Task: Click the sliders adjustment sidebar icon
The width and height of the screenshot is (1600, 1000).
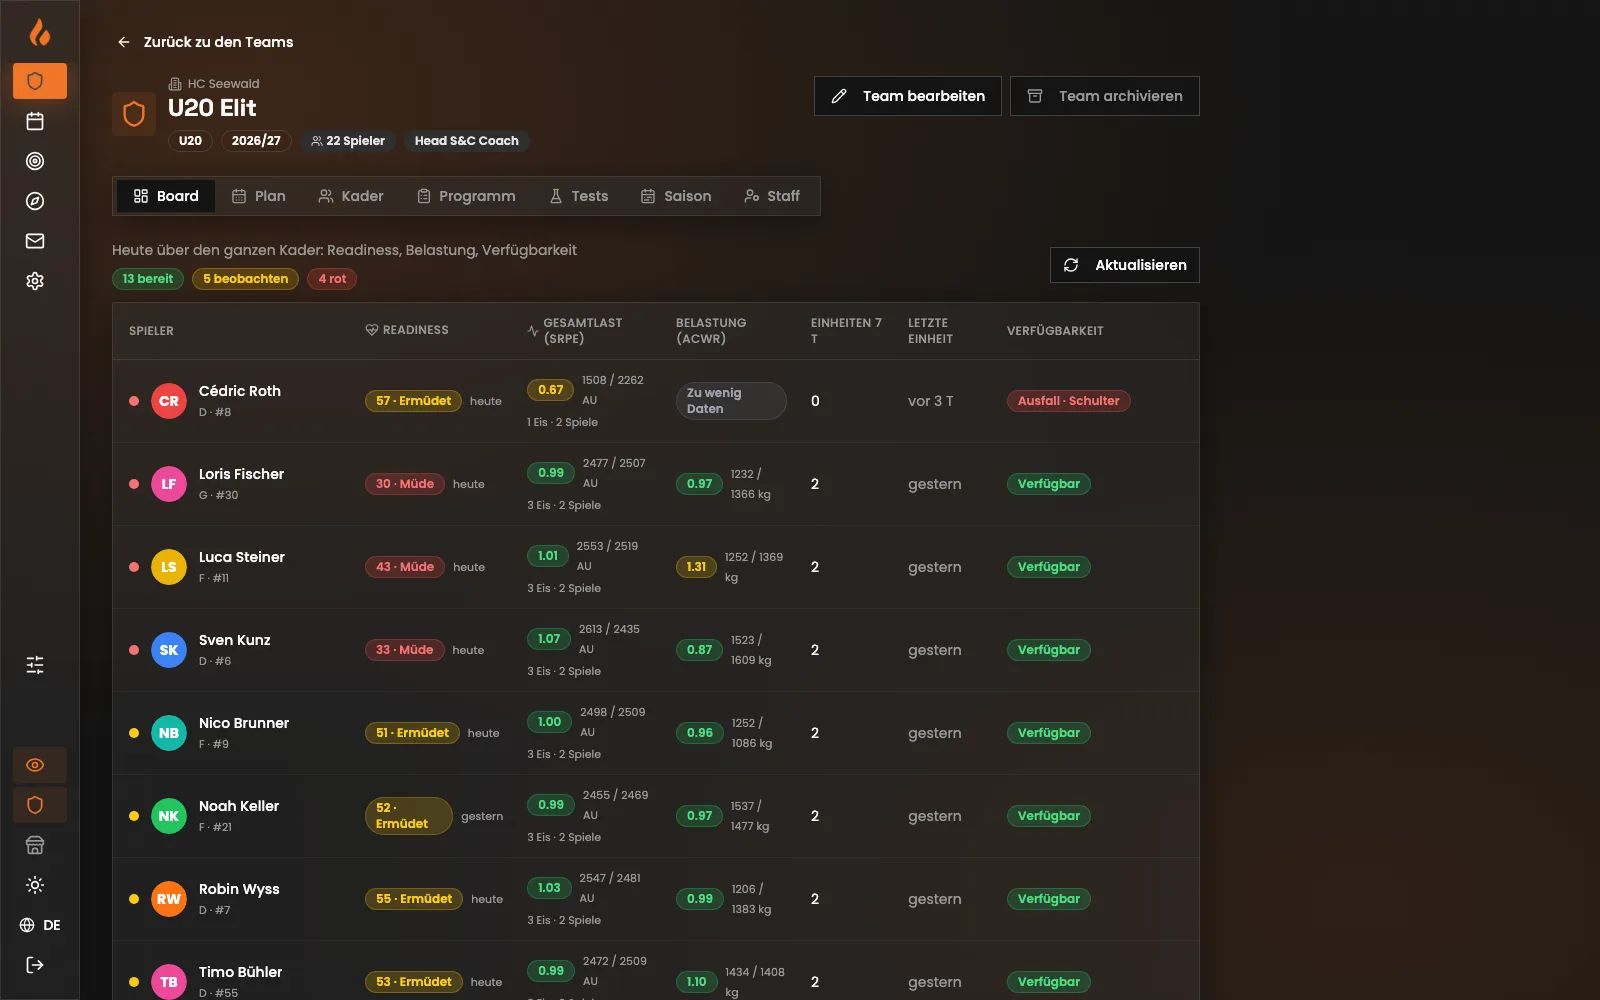Action: [35, 665]
